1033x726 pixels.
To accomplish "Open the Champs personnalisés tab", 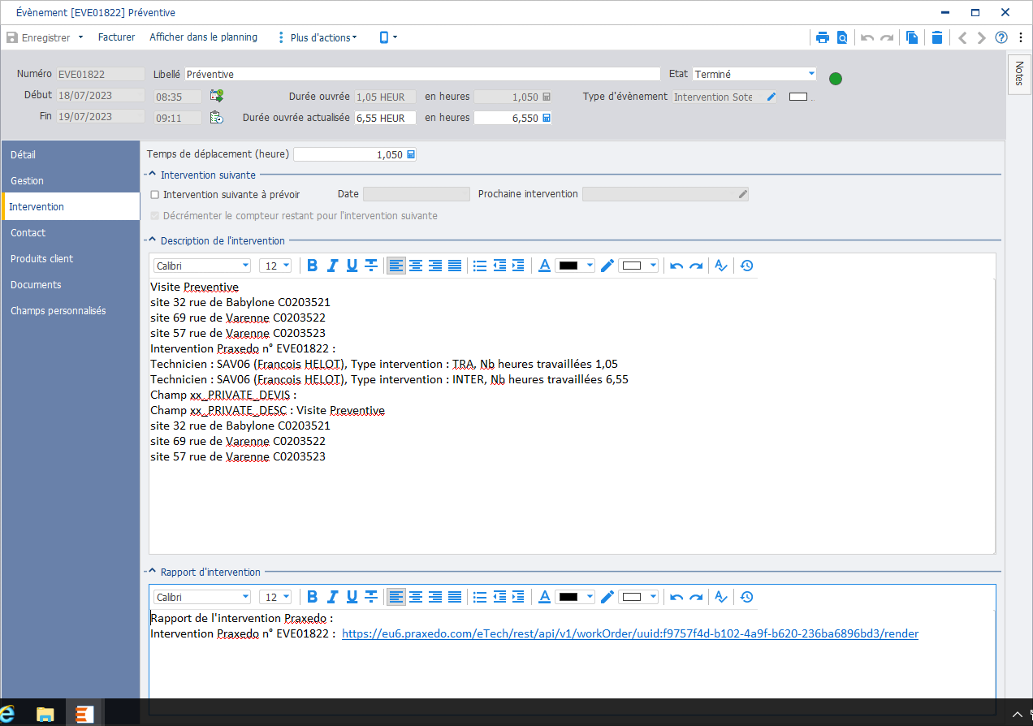I will pyautogui.click(x=71, y=311).
